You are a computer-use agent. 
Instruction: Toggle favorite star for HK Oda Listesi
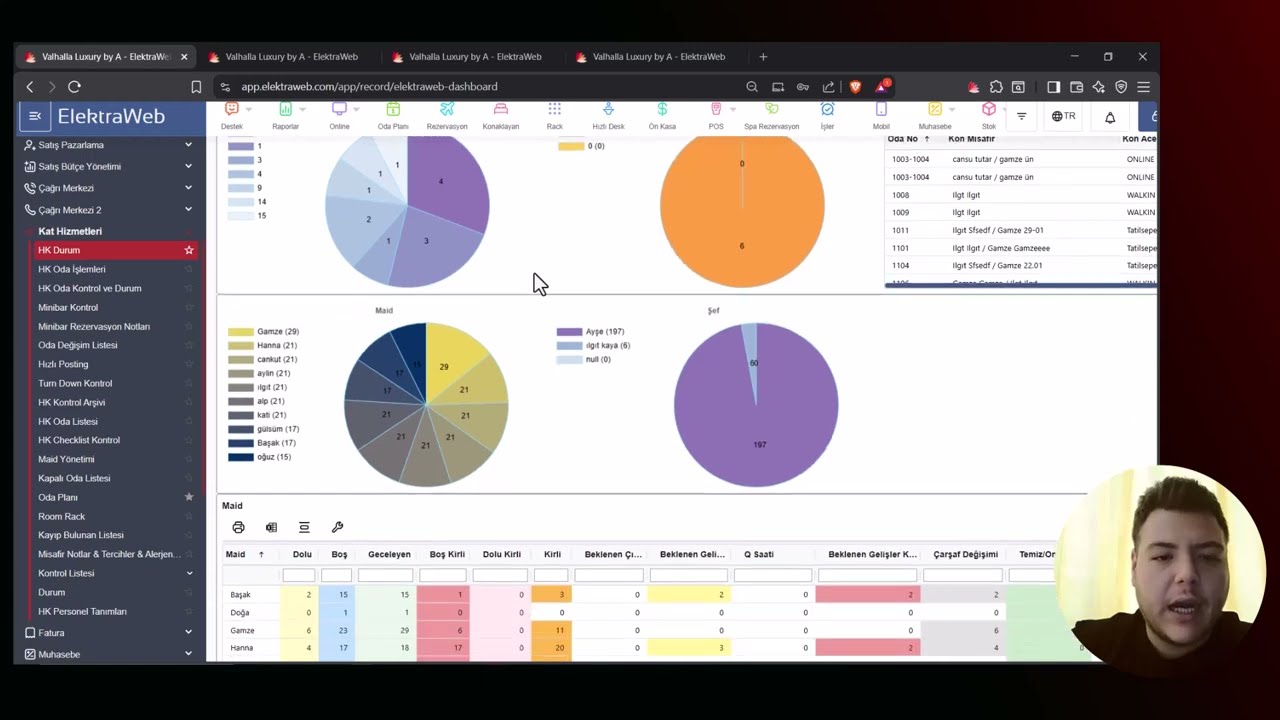pyautogui.click(x=189, y=421)
